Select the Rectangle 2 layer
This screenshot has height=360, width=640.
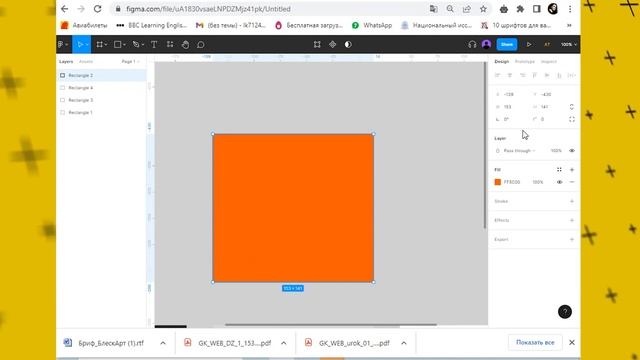tap(101, 75)
